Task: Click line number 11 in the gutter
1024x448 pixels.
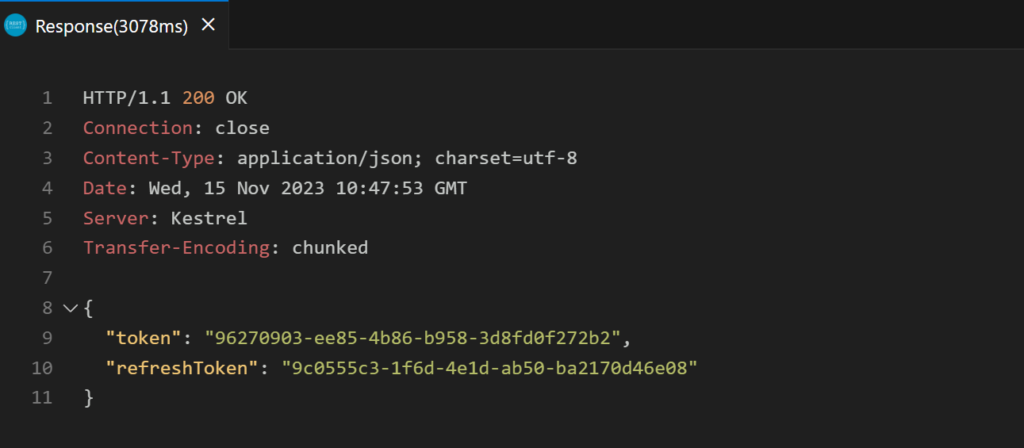Action: point(44,398)
